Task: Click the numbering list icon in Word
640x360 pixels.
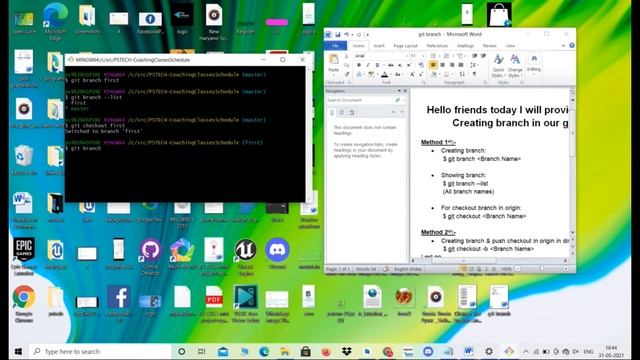Action: pyautogui.click(x=447, y=56)
